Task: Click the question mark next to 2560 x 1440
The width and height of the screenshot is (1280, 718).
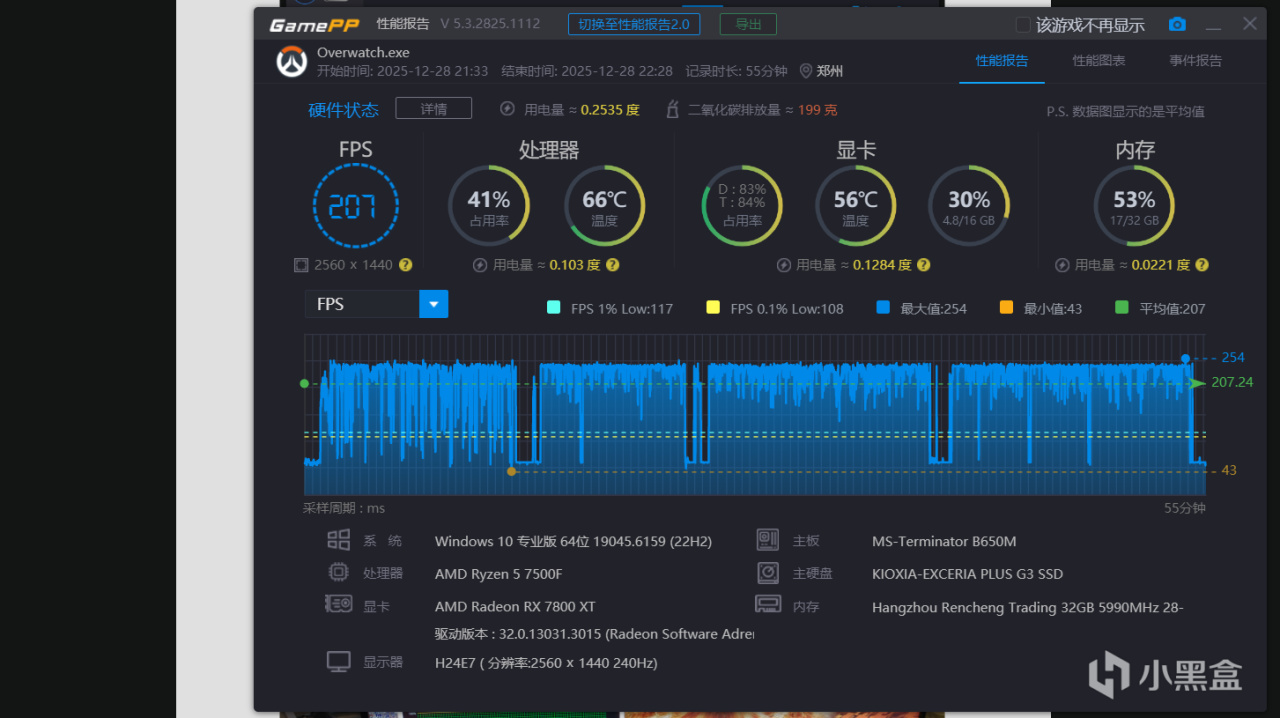Action: (405, 265)
